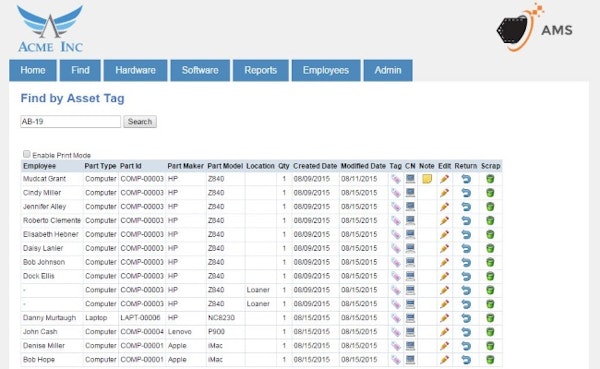Select the employee name Mudcat Grant
The image size is (600, 369).
coord(44,179)
